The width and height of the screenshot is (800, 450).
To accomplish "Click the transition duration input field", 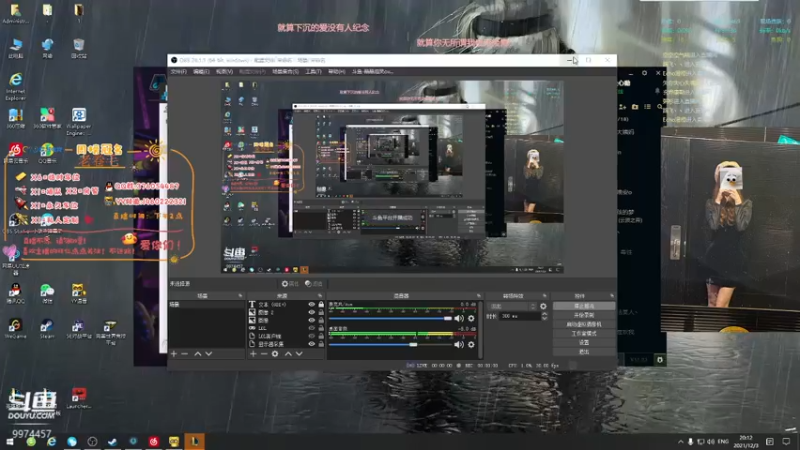I will [x=519, y=316].
